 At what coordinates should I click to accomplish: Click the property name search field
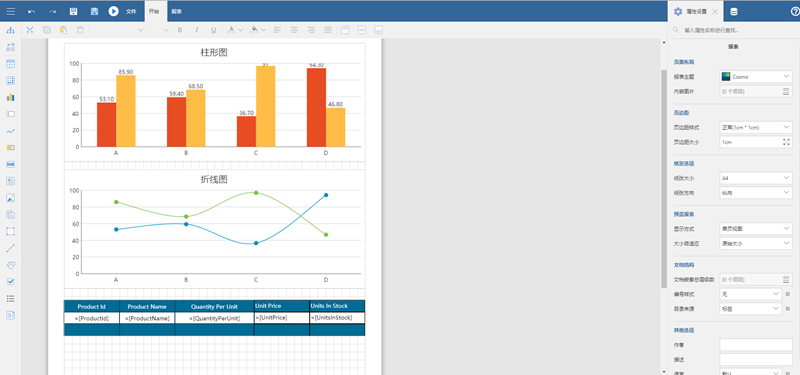coord(734,30)
